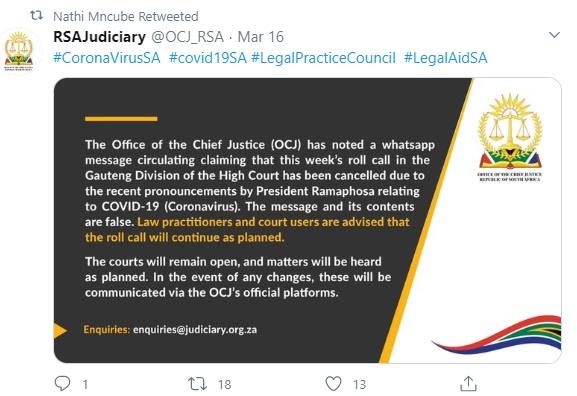
Task: Expand the tweet options chevron
Action: pyautogui.click(x=554, y=35)
